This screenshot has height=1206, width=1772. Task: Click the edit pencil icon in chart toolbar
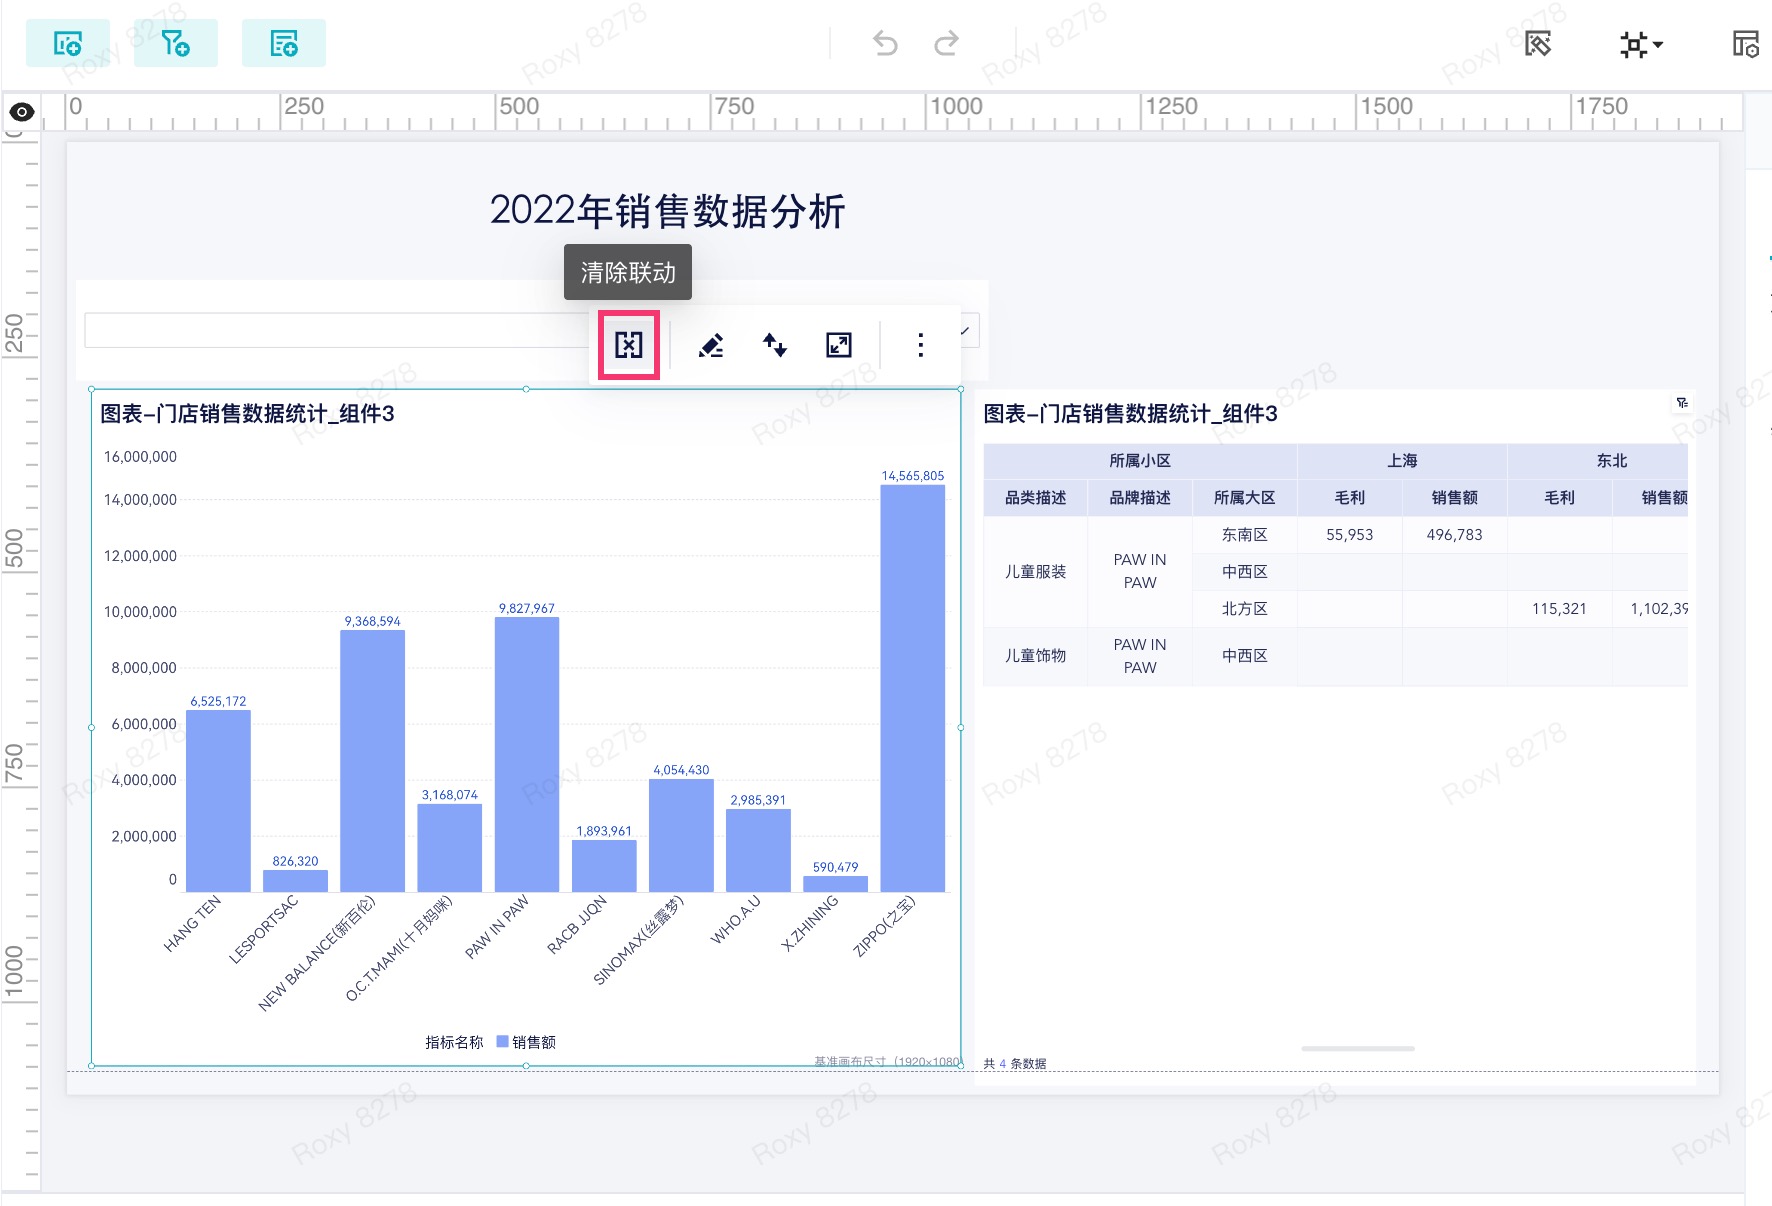[x=711, y=345]
